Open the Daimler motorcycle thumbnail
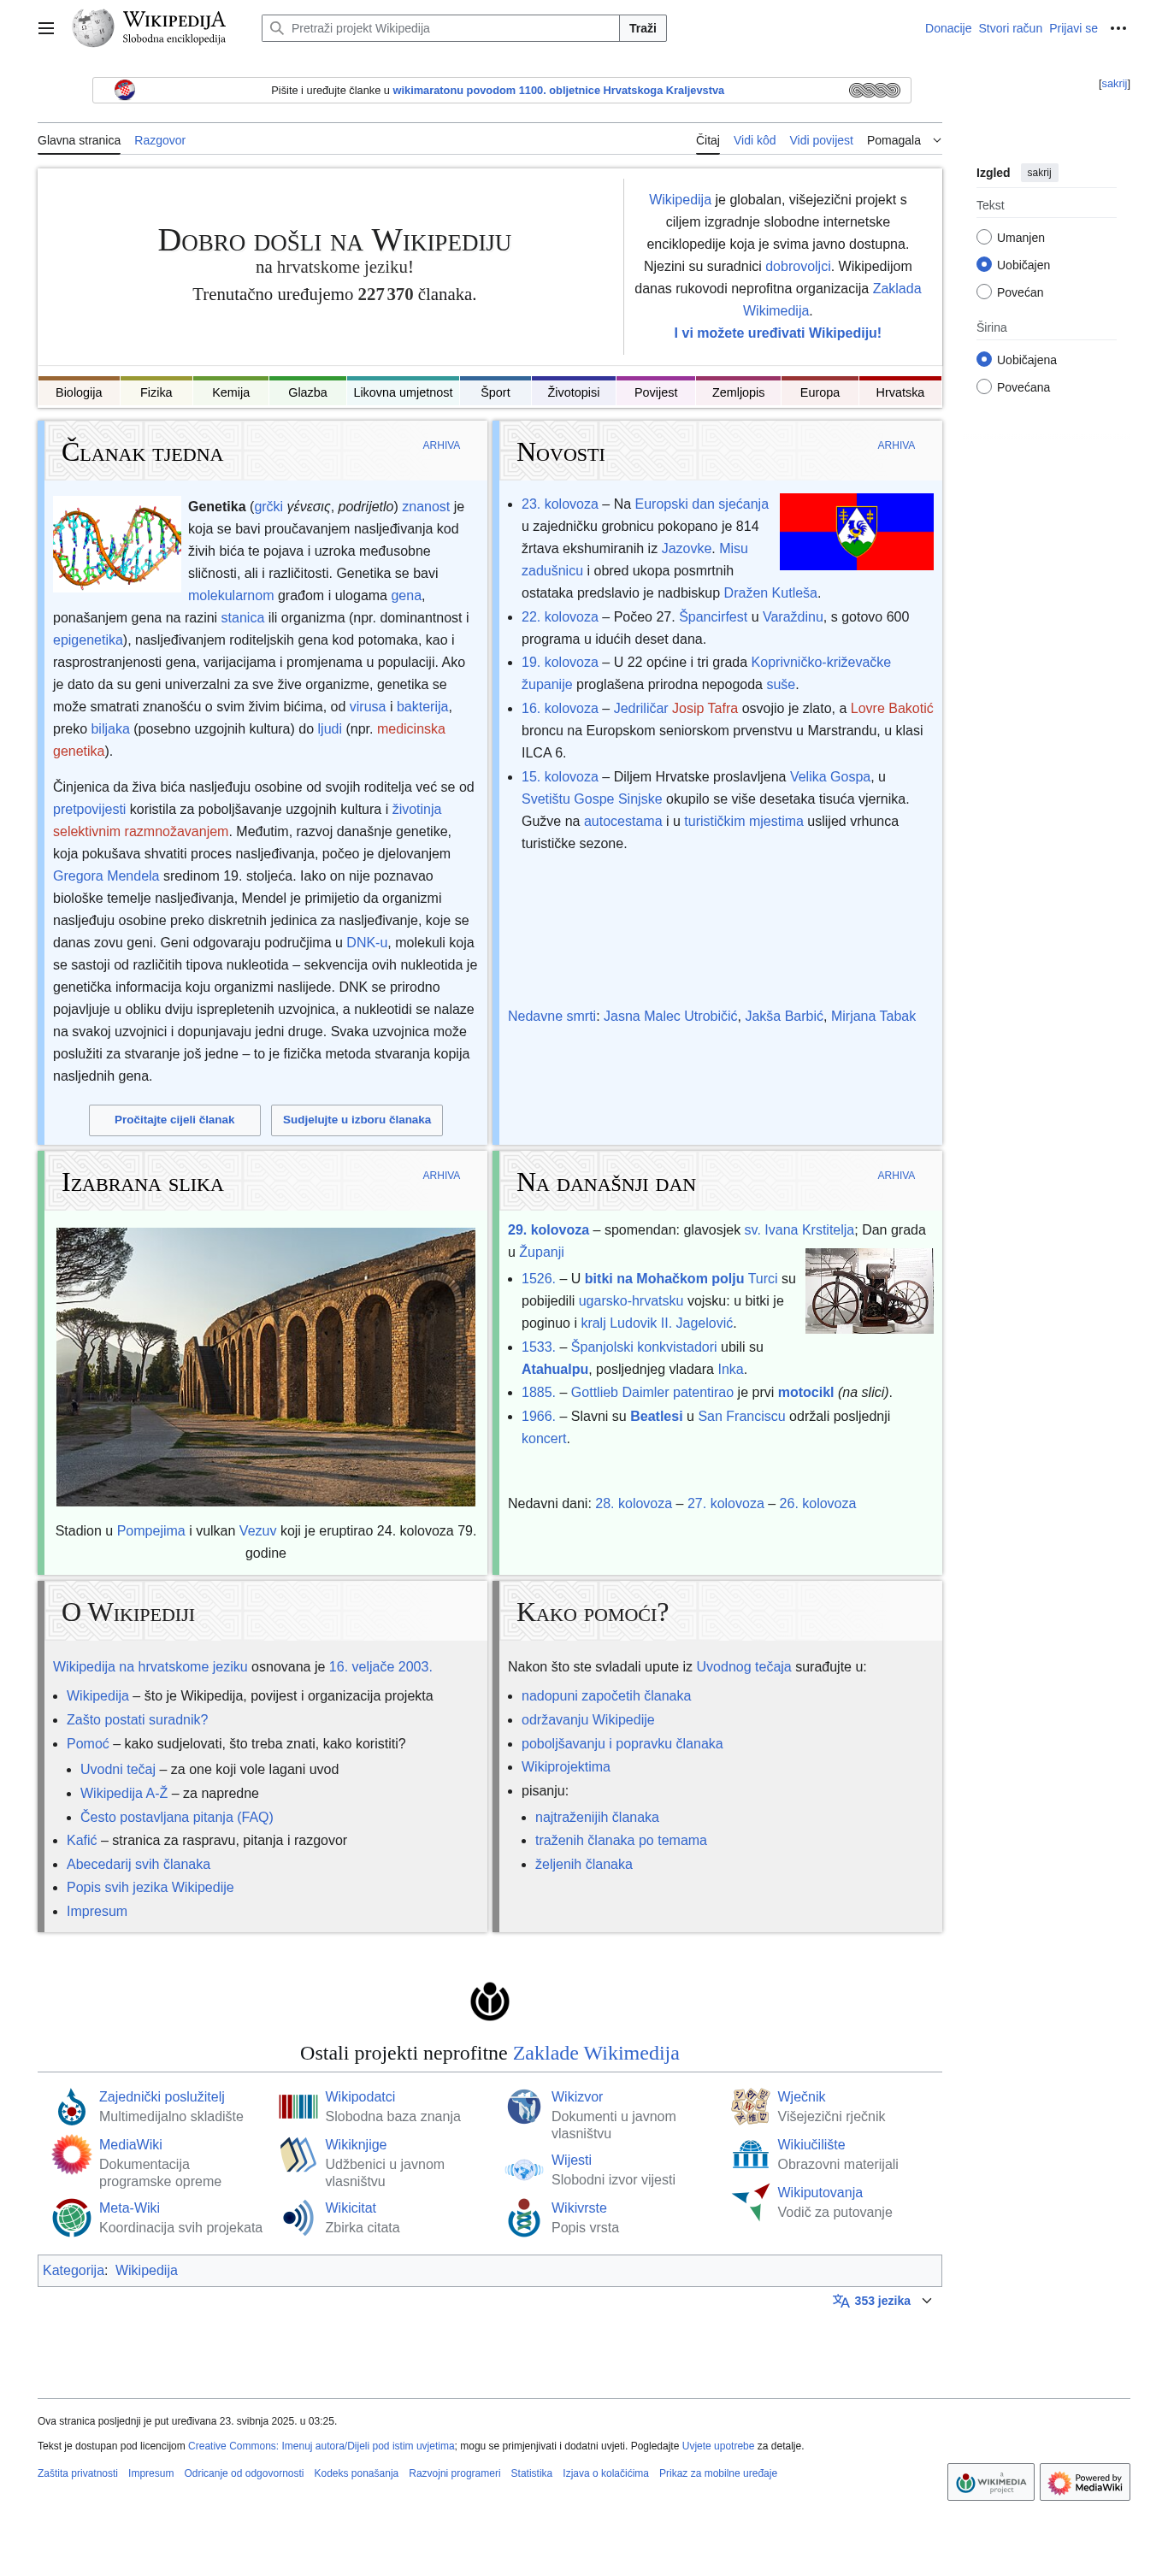Screen dimensions: 1168x2576 coord(869,1290)
